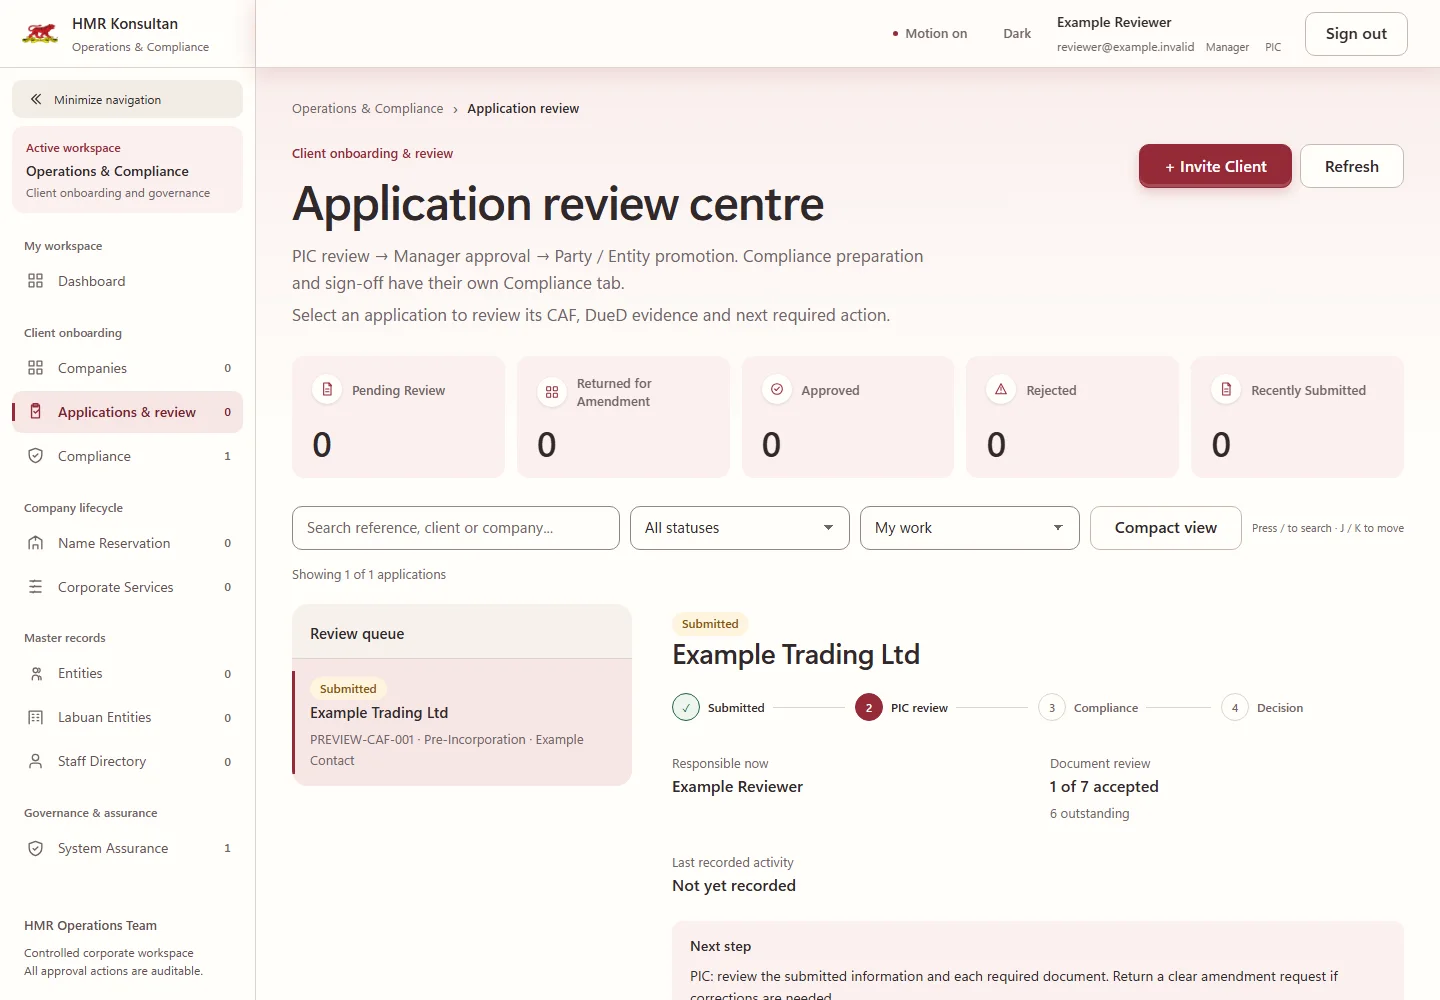Image resolution: width=1440 pixels, height=1000 pixels.
Task: Open Dashboard in the sidebar
Action: pyautogui.click(x=127, y=281)
